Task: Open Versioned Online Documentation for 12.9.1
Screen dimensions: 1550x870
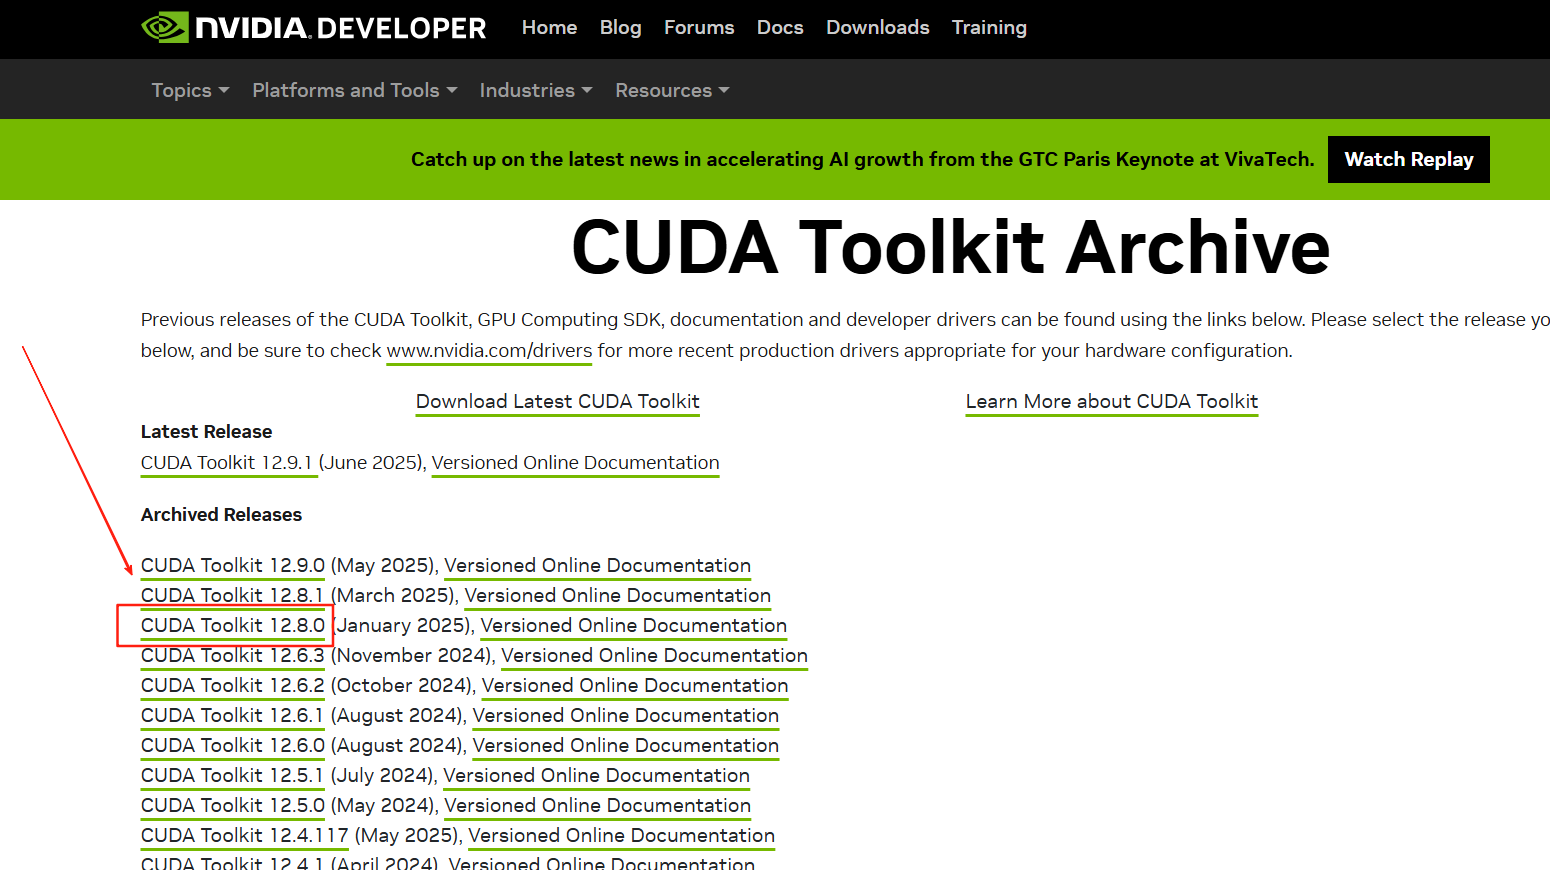Action: [575, 463]
